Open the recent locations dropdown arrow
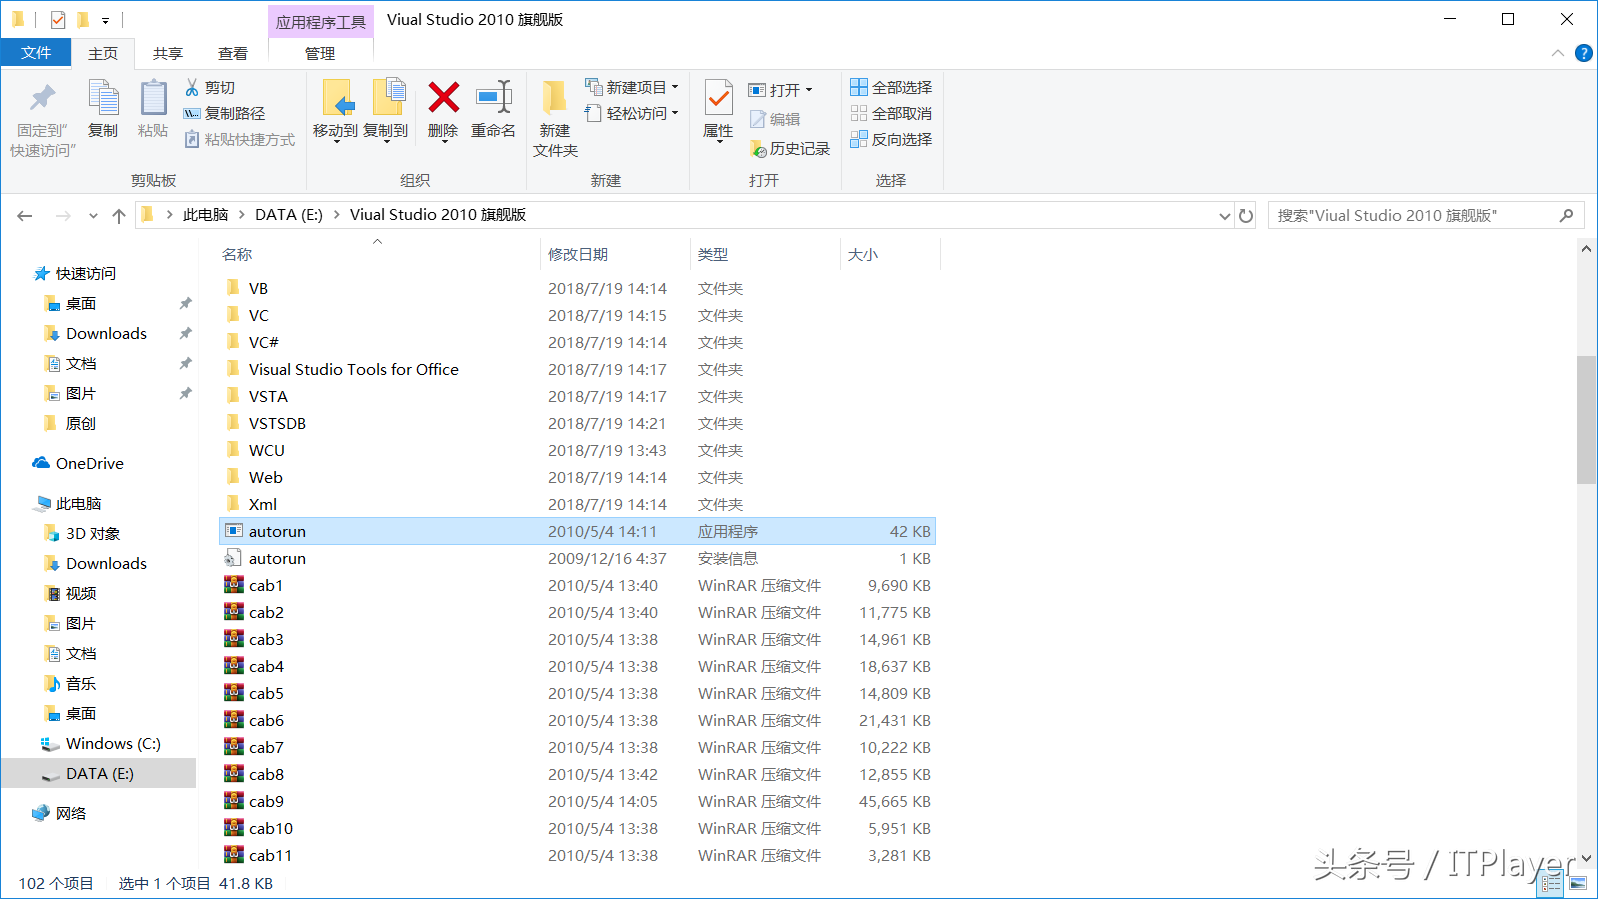The height and width of the screenshot is (899, 1598). click(93, 215)
